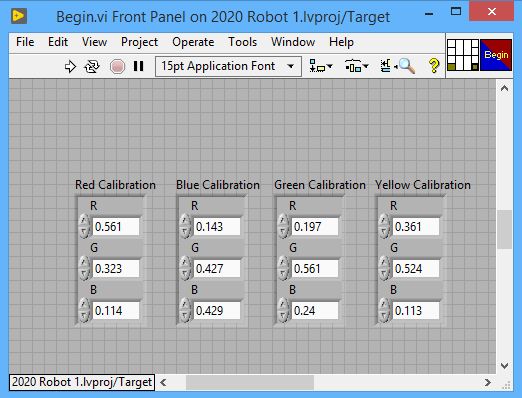
Task: Click Blue Calibration R value 0.143
Action: point(217,227)
